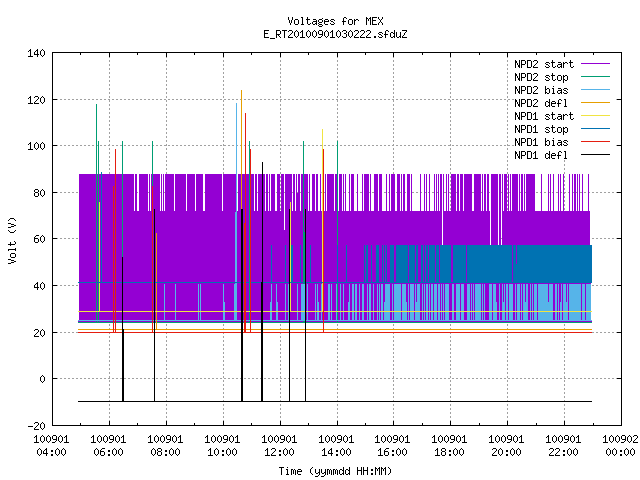Click the solid dark blue block after 20:00

pyautogui.click(x=555, y=264)
